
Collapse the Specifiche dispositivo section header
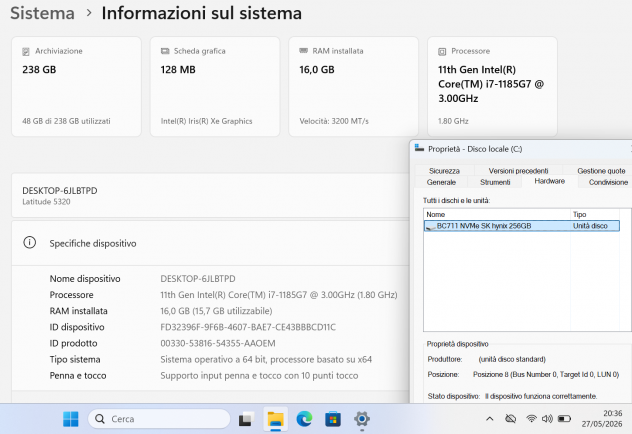point(210,243)
